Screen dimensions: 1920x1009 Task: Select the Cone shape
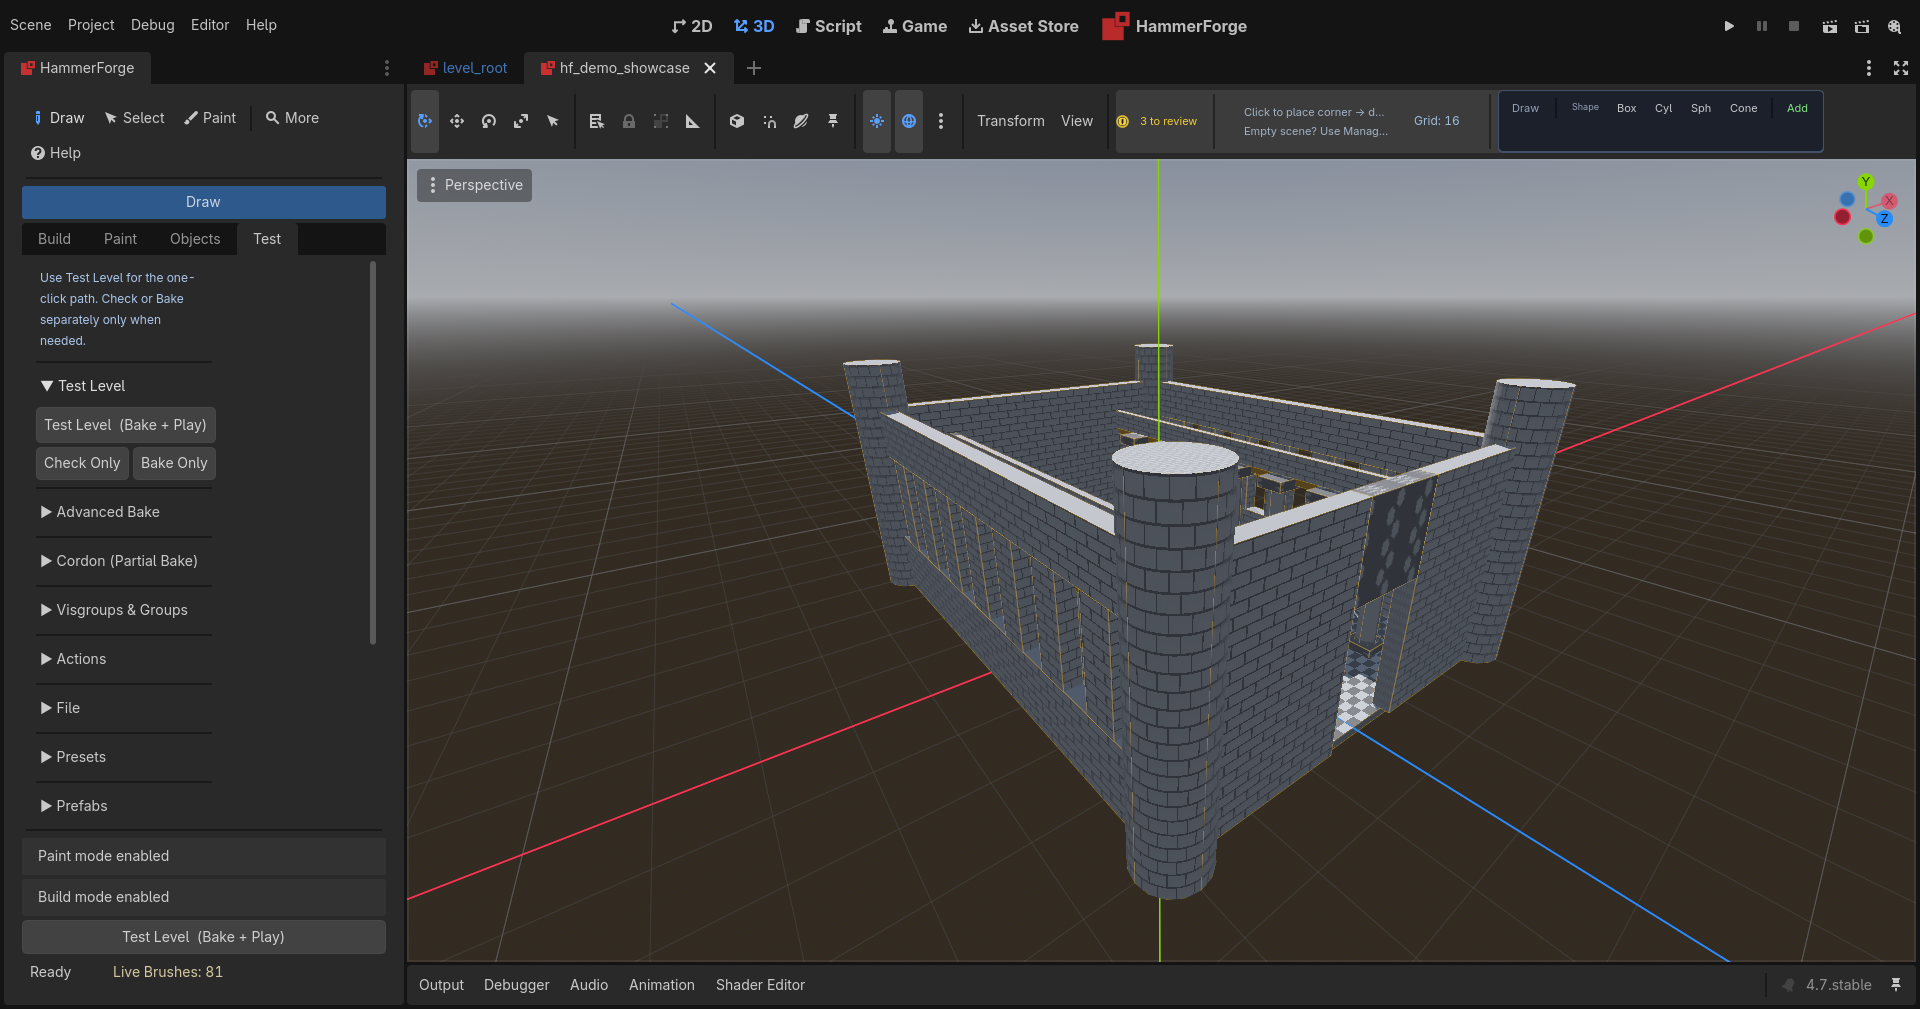tap(1743, 108)
